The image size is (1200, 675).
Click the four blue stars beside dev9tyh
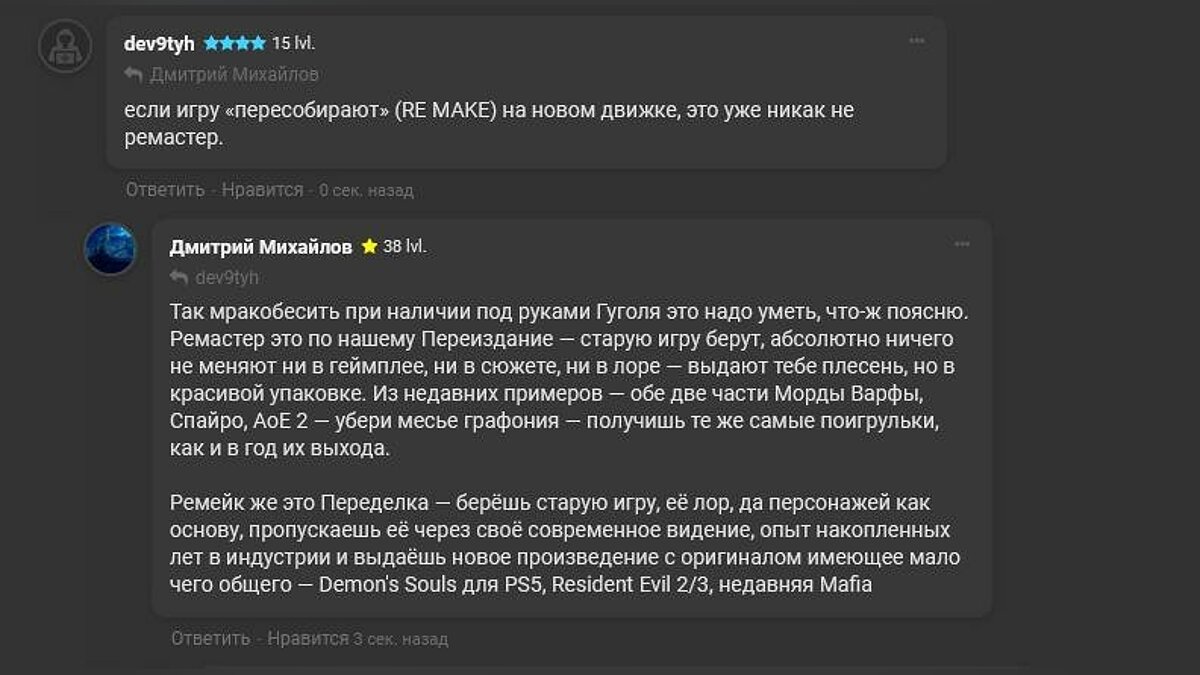pos(234,43)
